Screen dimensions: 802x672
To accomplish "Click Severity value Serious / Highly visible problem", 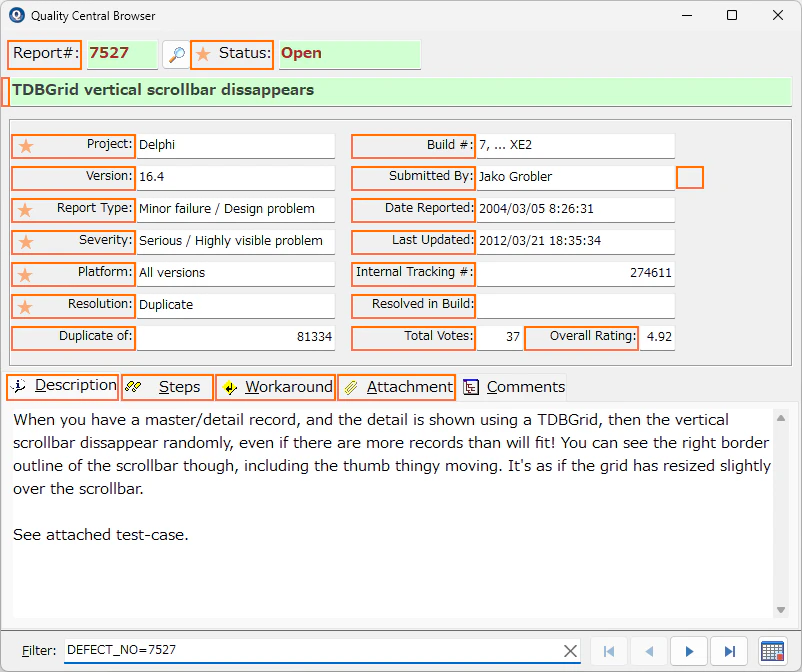I will 236,241.
